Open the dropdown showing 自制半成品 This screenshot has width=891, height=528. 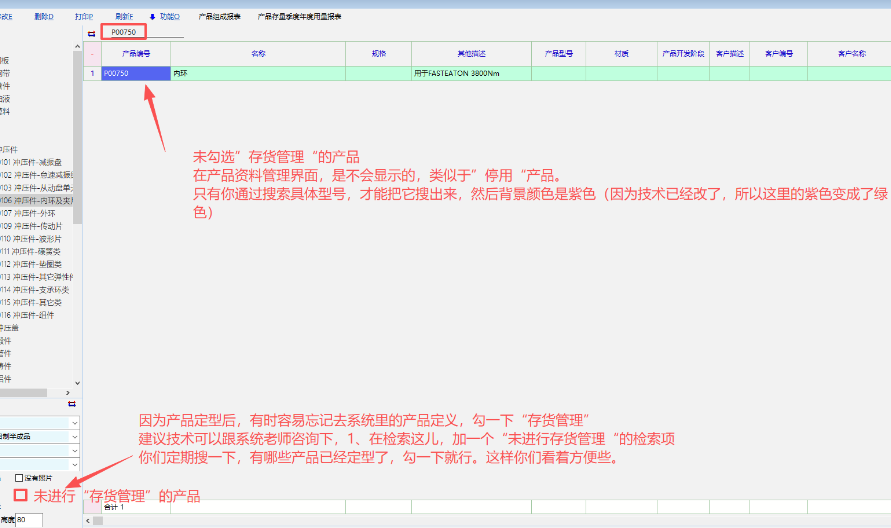click(74, 437)
